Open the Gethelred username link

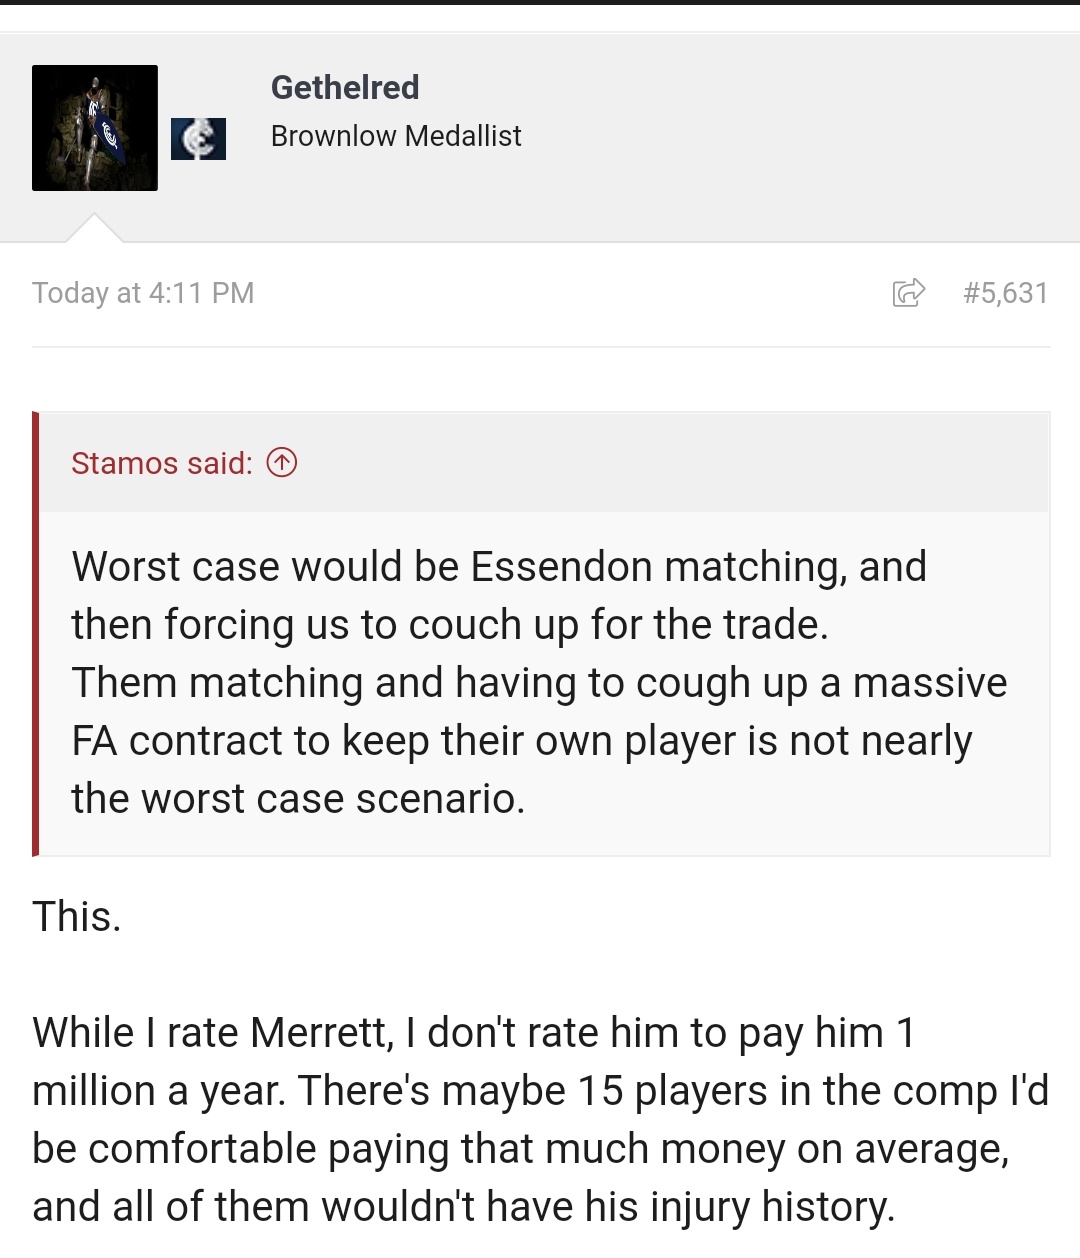pos(345,87)
